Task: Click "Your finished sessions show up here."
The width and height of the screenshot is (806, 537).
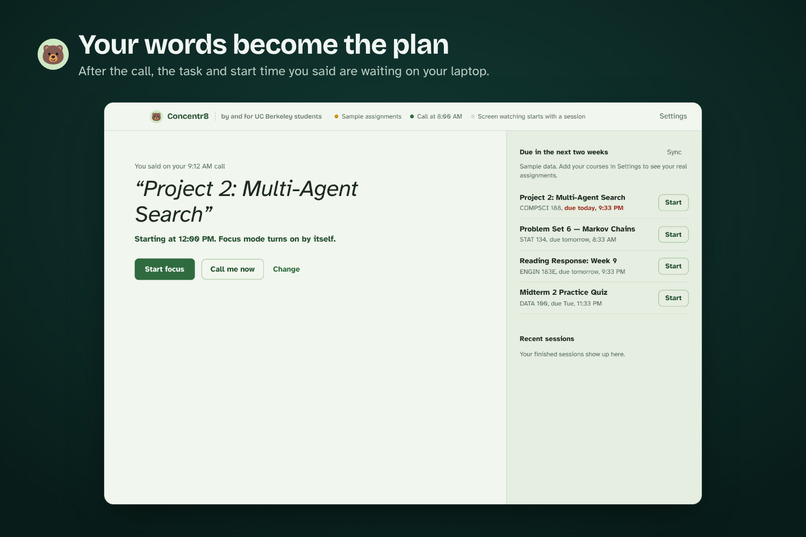Action: 572,354
